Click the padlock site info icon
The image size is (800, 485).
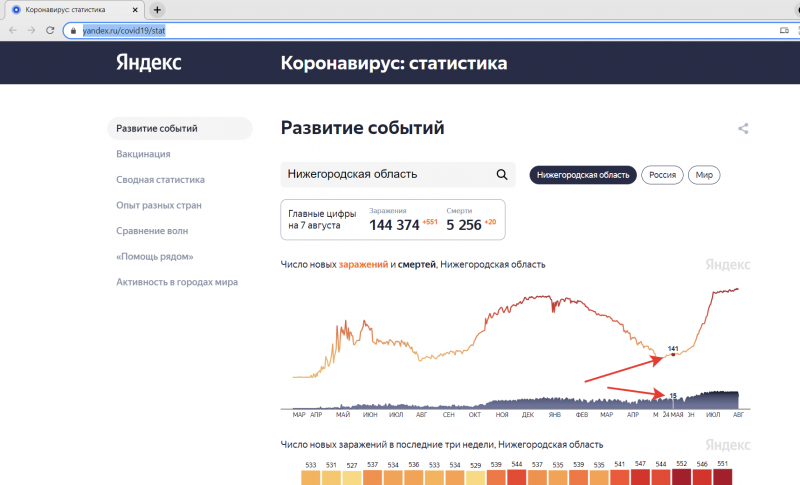73,31
